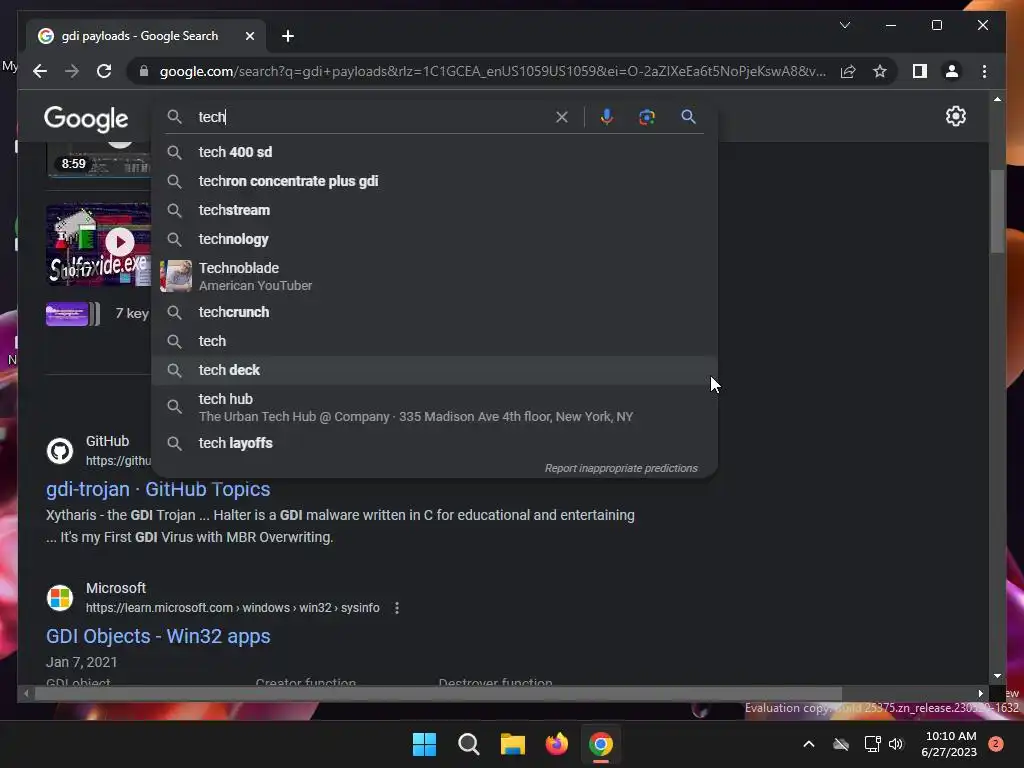Report inappropriate predictions link
Image resolution: width=1024 pixels, height=768 pixels.
tap(621, 468)
